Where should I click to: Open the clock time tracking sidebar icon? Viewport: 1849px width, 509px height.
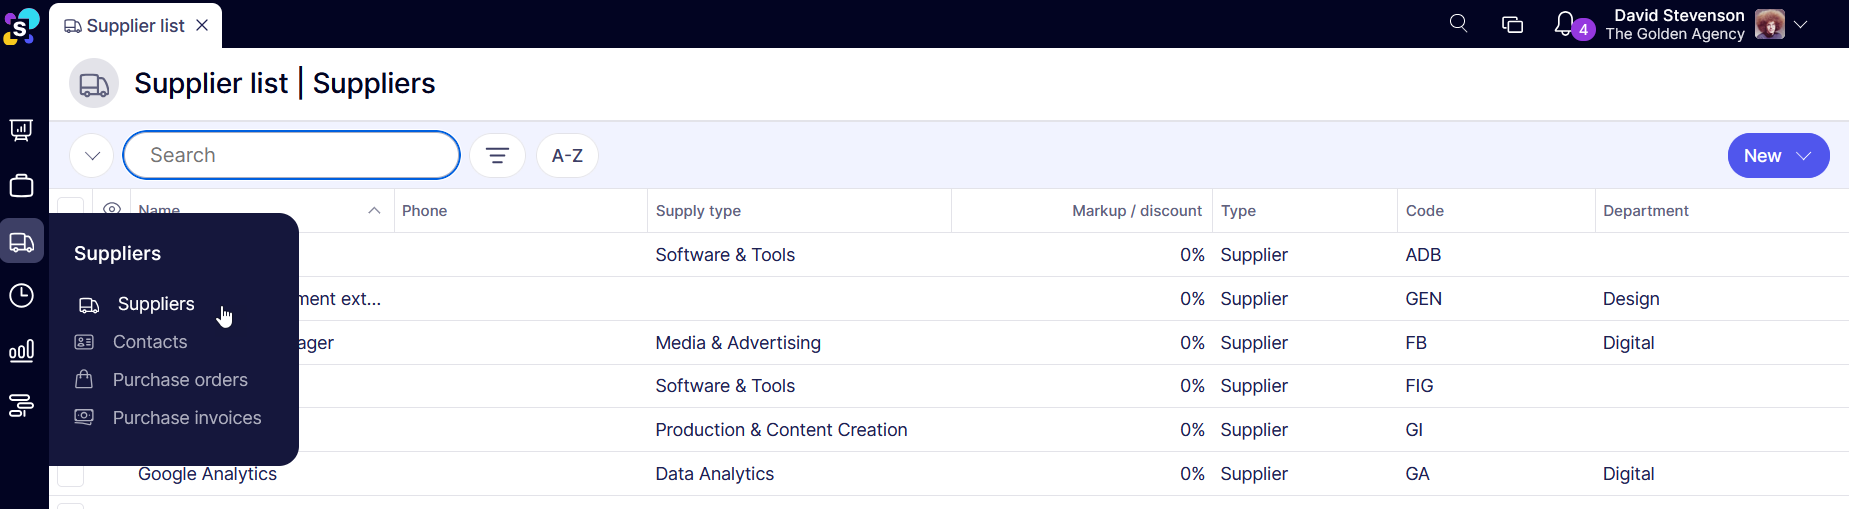(x=21, y=296)
